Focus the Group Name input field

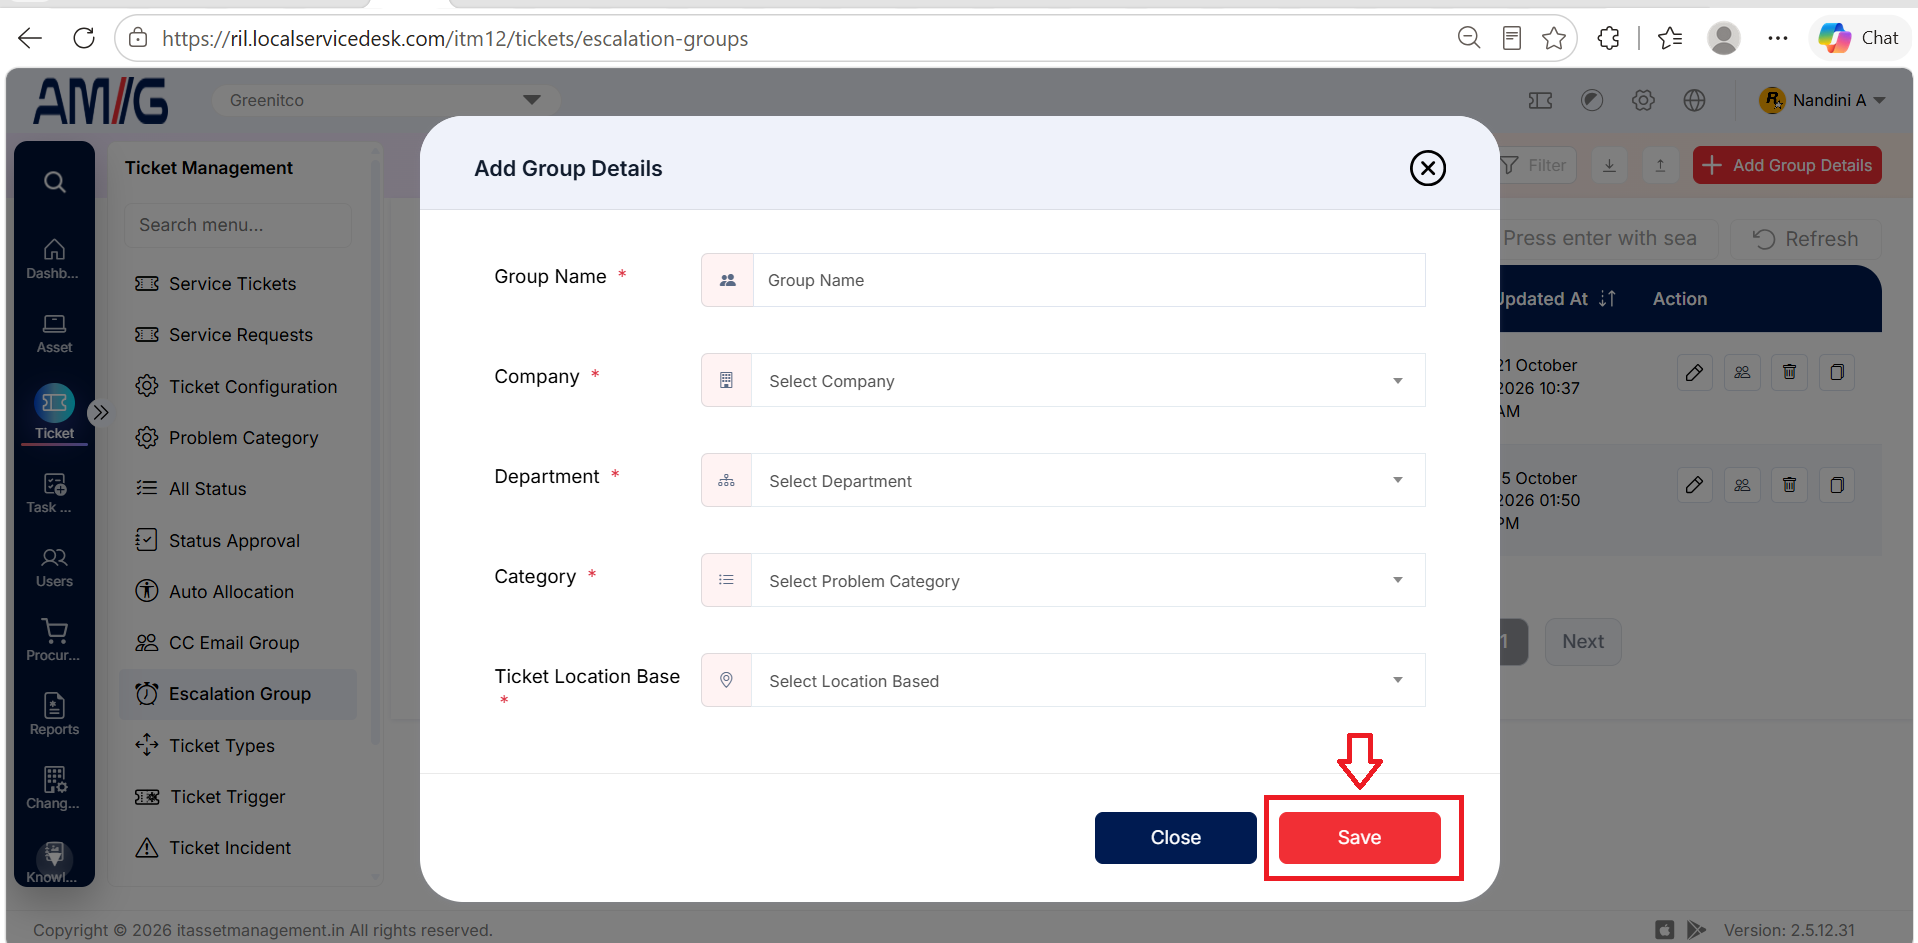click(1088, 280)
